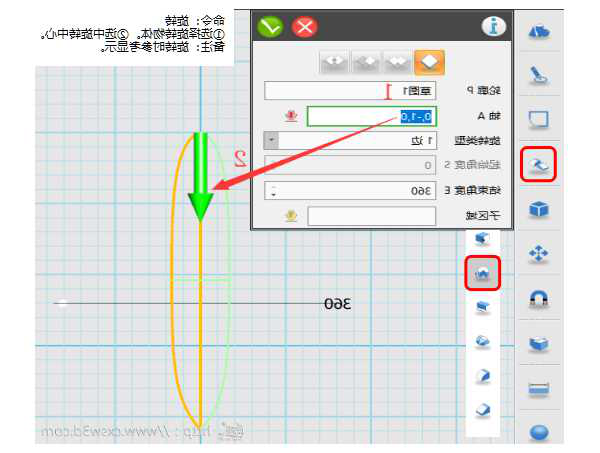Select the Extrude icon in feature submenu
The width and height of the screenshot is (600, 453).
click(482, 239)
